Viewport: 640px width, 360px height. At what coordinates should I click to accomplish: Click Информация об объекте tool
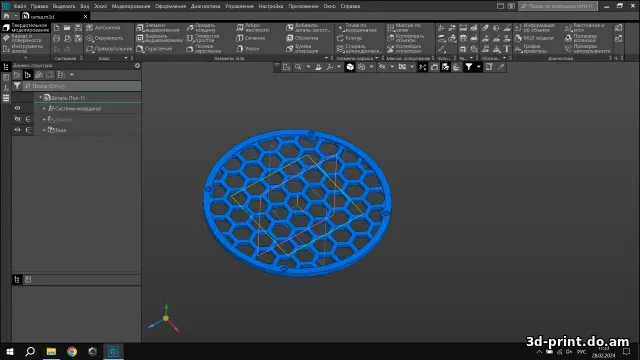pos(535,28)
